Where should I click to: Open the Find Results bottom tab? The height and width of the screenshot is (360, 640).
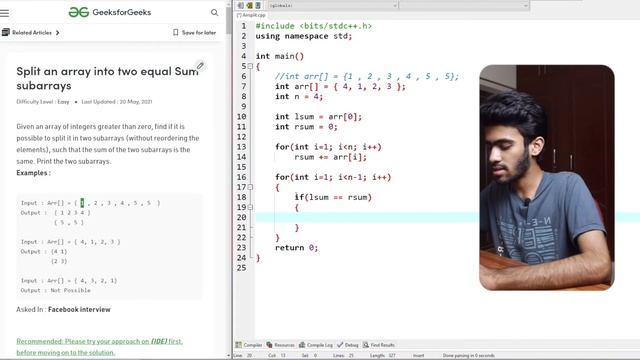pos(379,345)
